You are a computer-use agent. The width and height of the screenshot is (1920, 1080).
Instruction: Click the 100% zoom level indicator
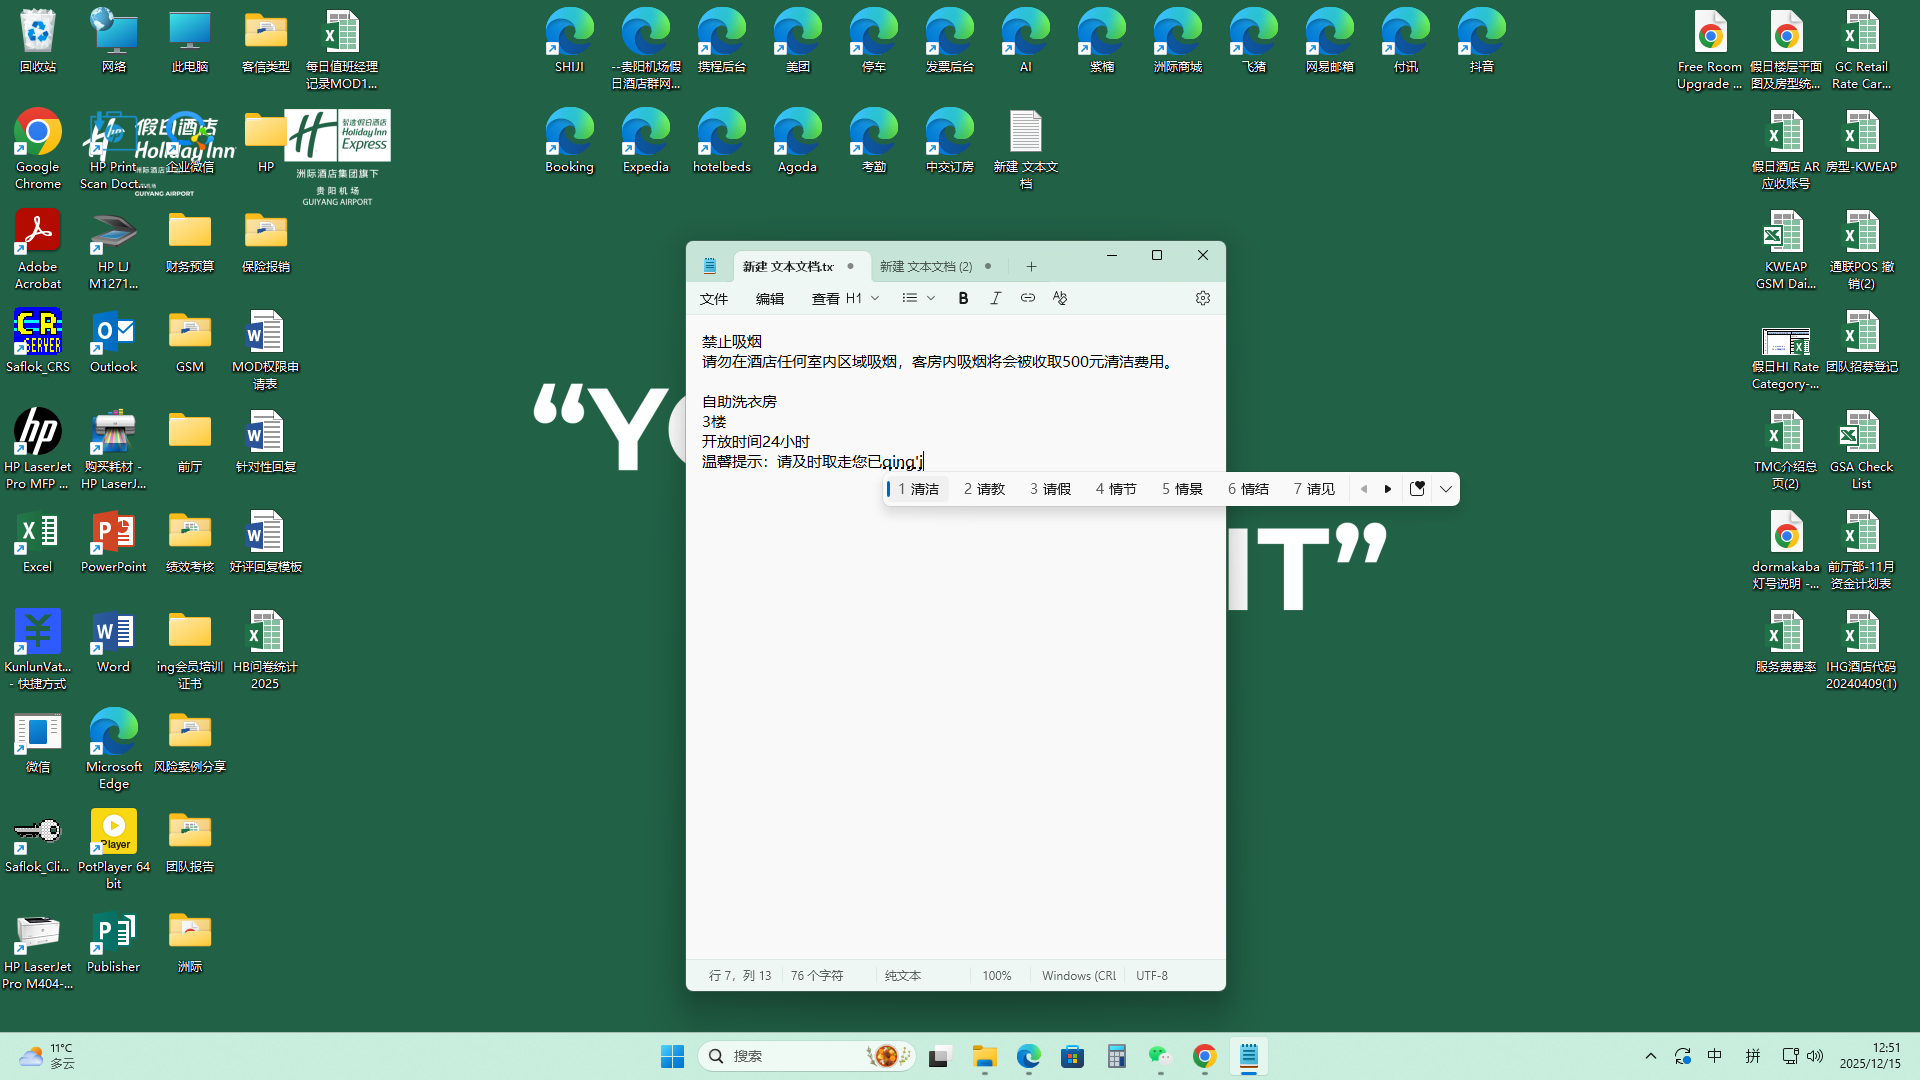[996, 975]
